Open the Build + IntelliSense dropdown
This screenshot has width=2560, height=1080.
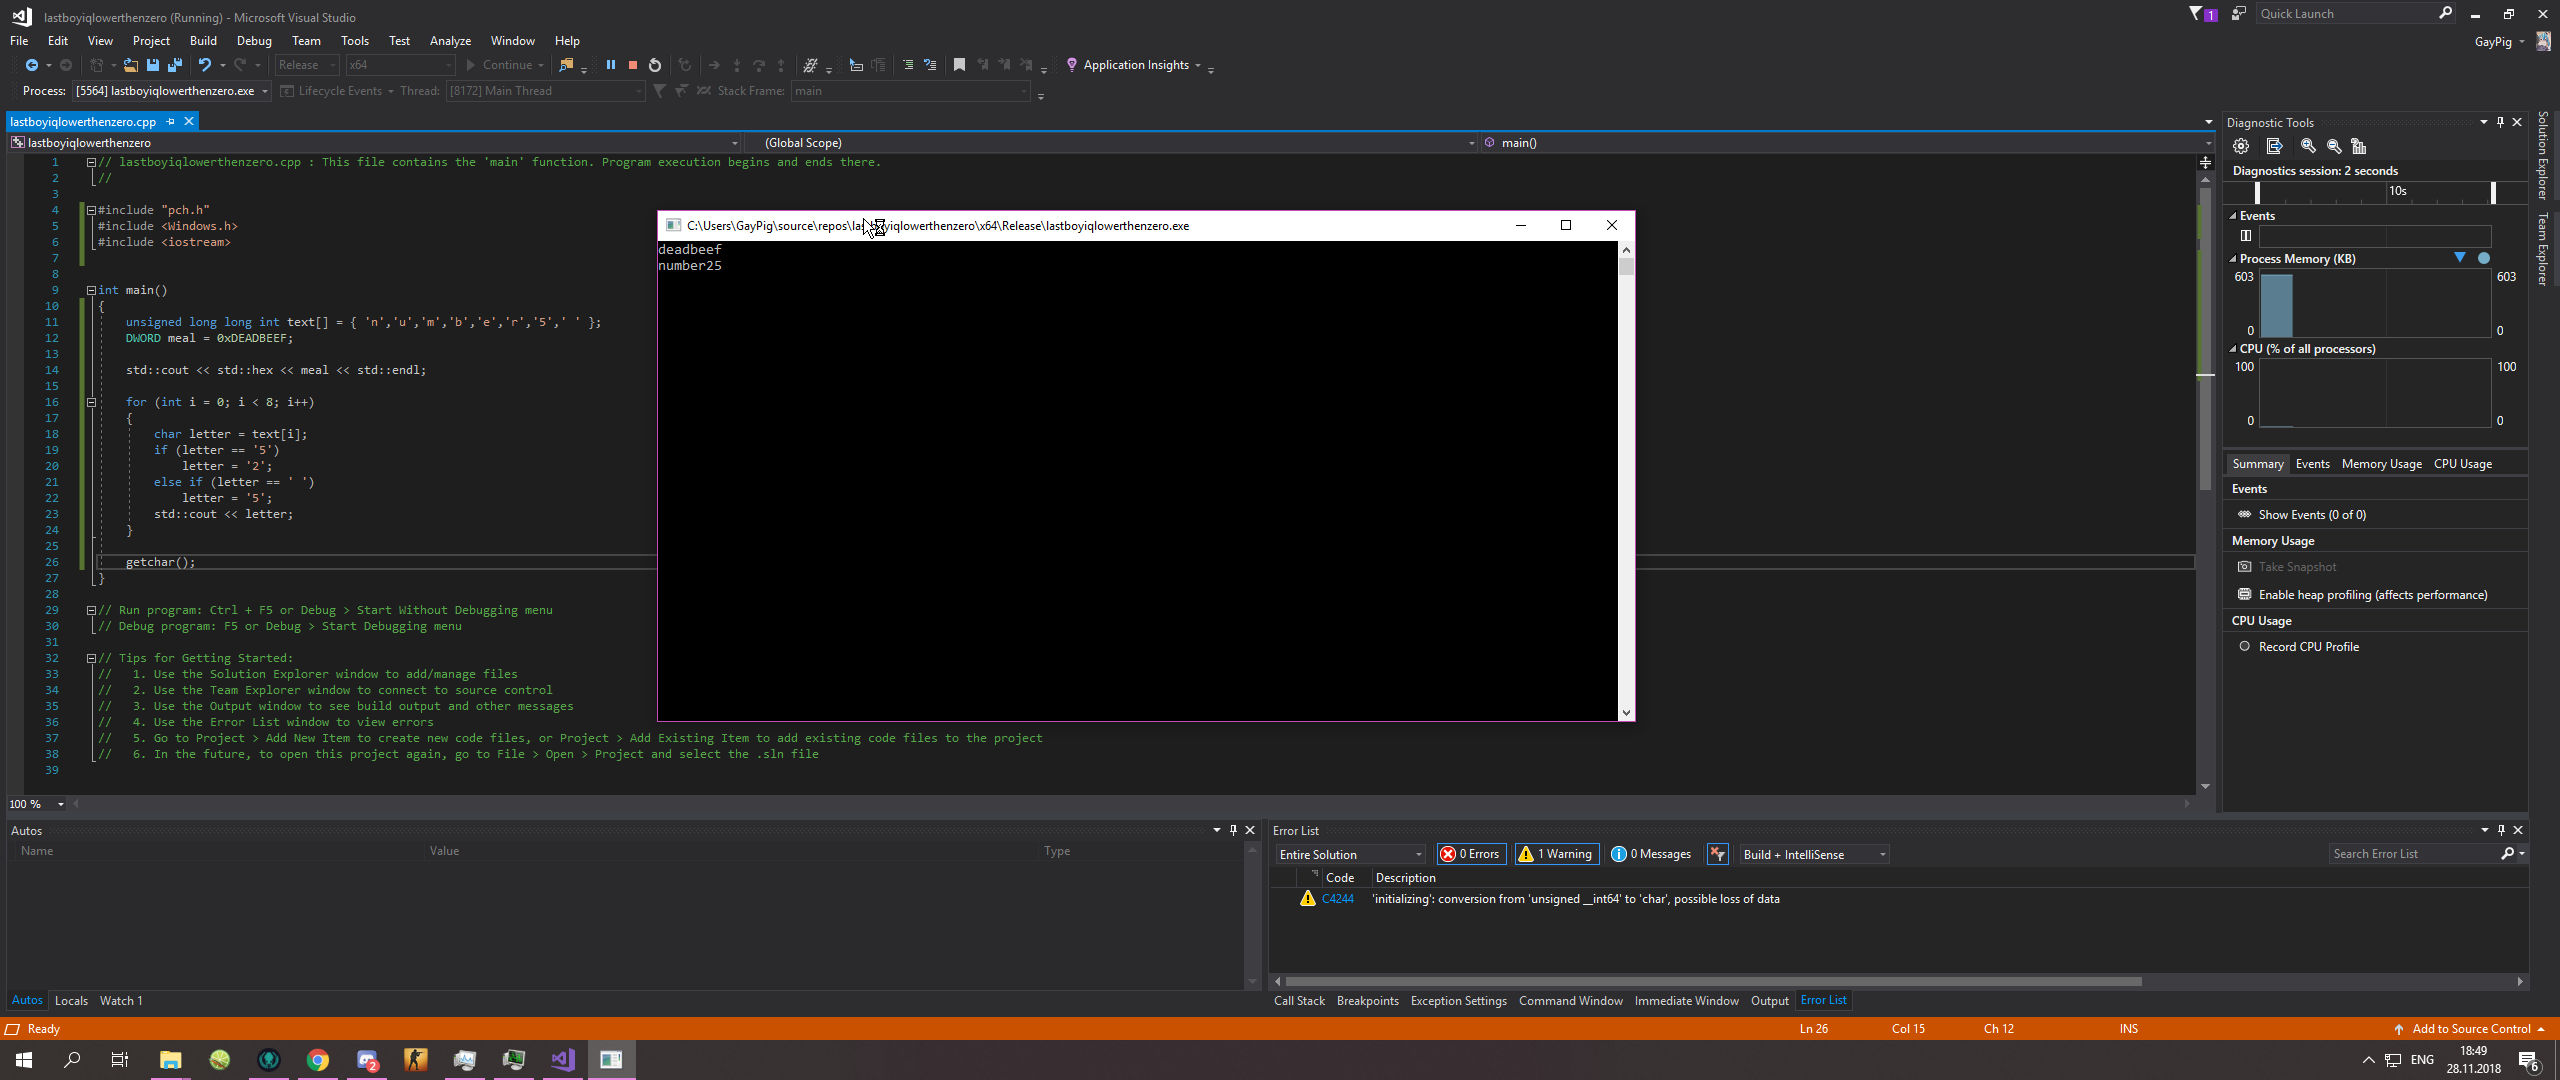click(x=1814, y=854)
